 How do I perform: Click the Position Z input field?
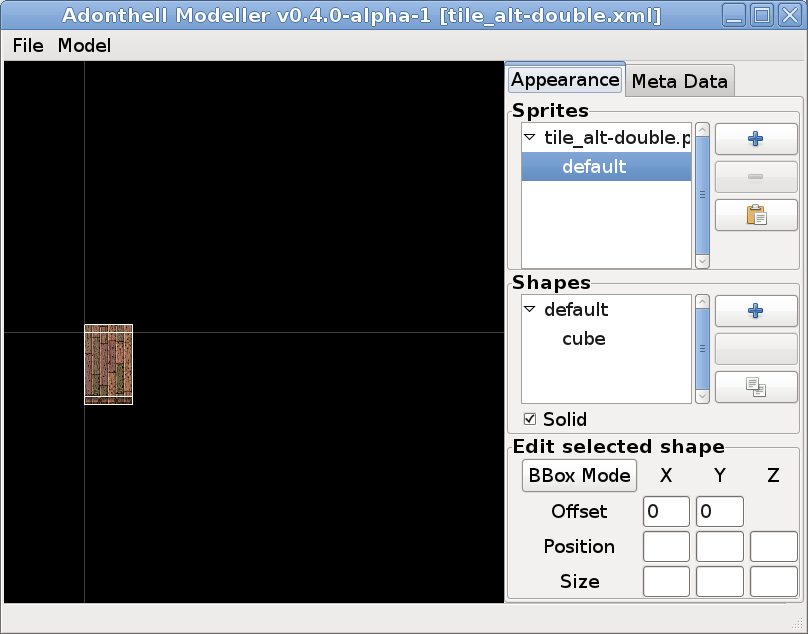[773, 546]
